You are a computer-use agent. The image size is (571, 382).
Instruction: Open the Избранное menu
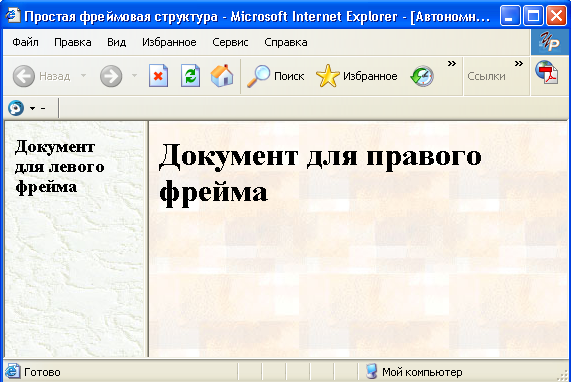(169, 42)
